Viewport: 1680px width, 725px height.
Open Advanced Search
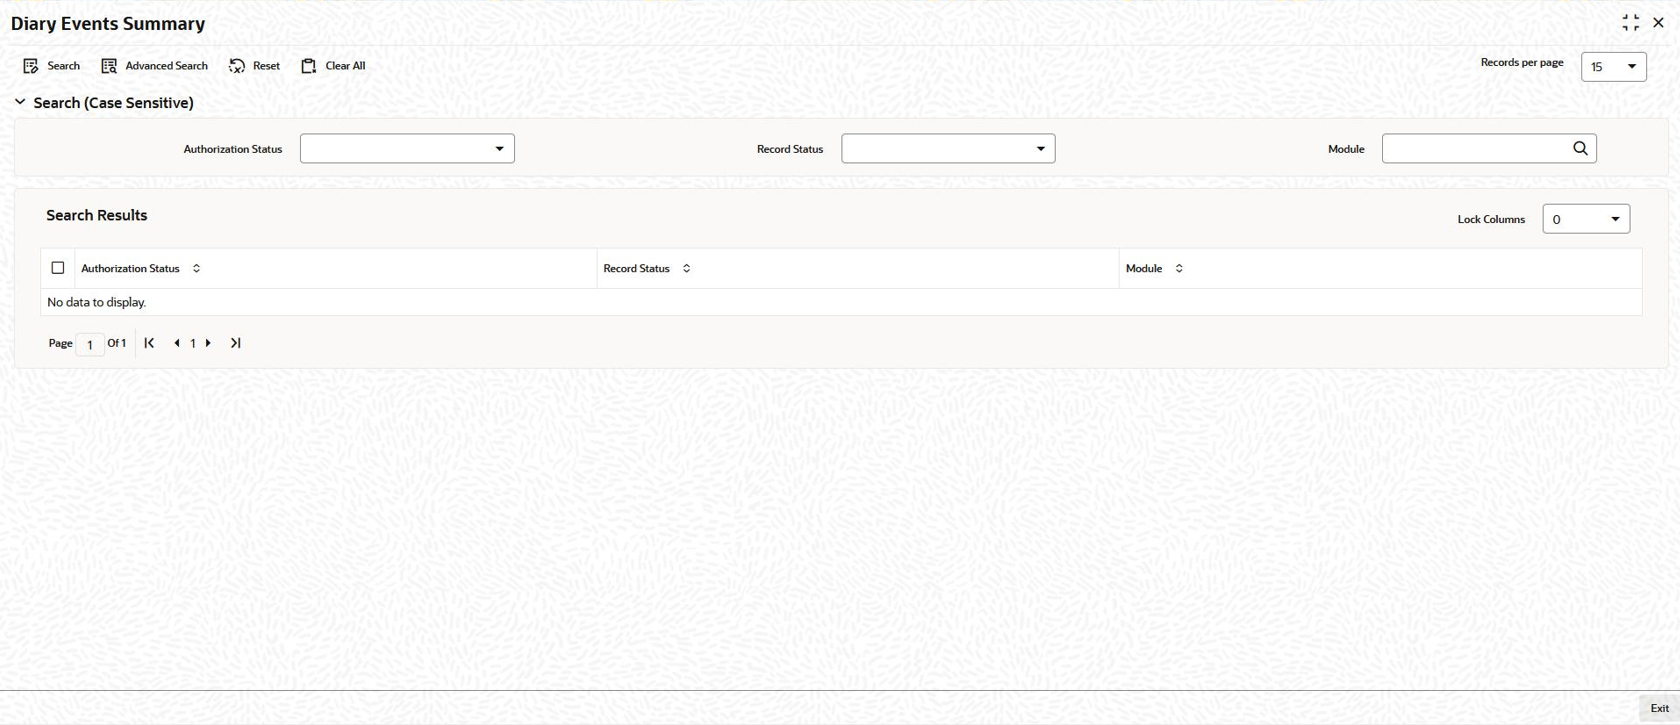[155, 66]
